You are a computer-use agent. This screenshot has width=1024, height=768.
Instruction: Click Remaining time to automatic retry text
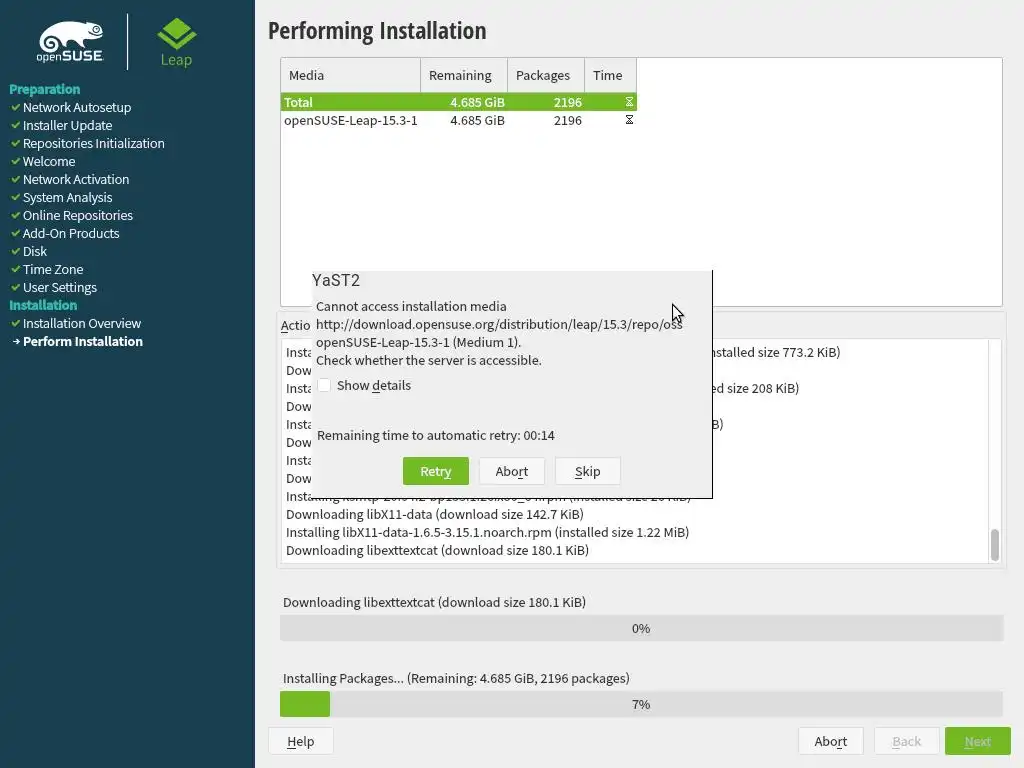[436, 435]
